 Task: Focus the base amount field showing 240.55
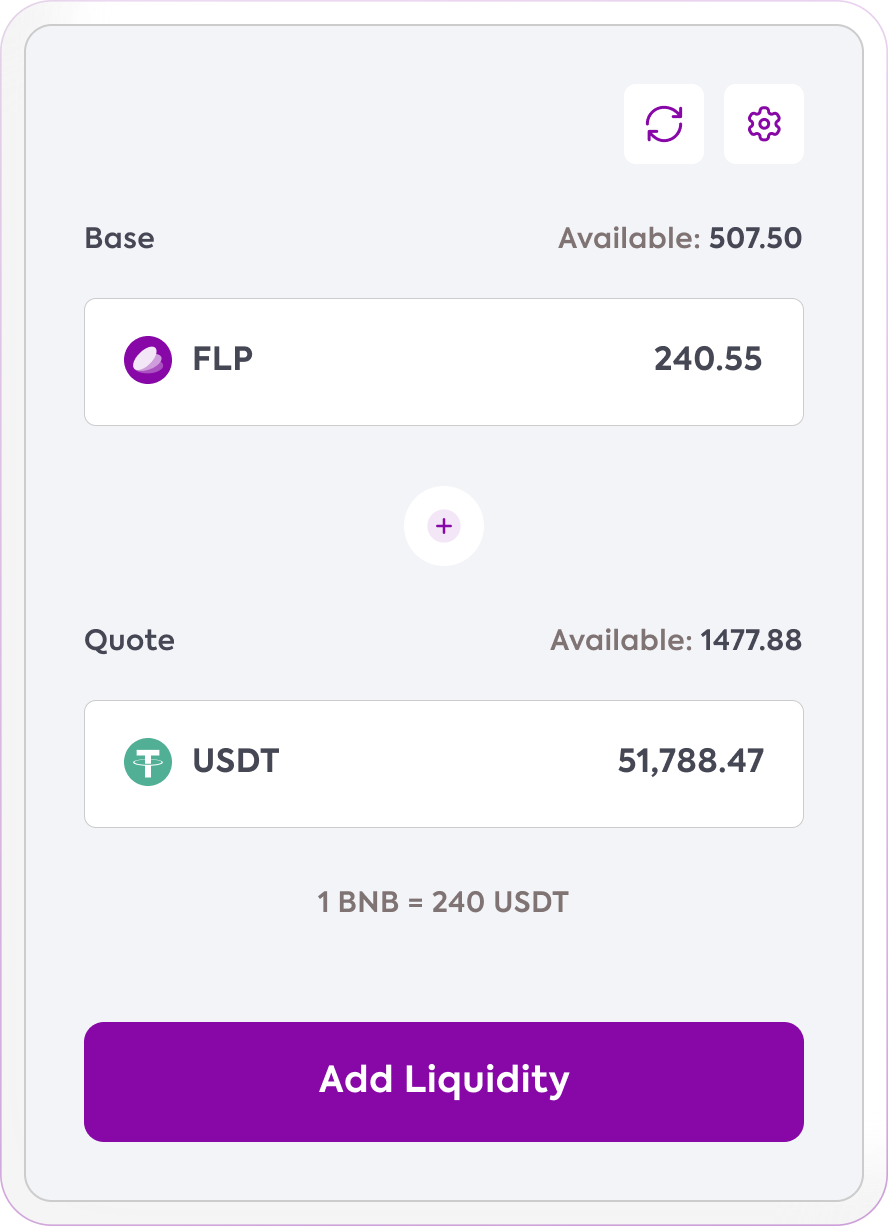tap(708, 359)
